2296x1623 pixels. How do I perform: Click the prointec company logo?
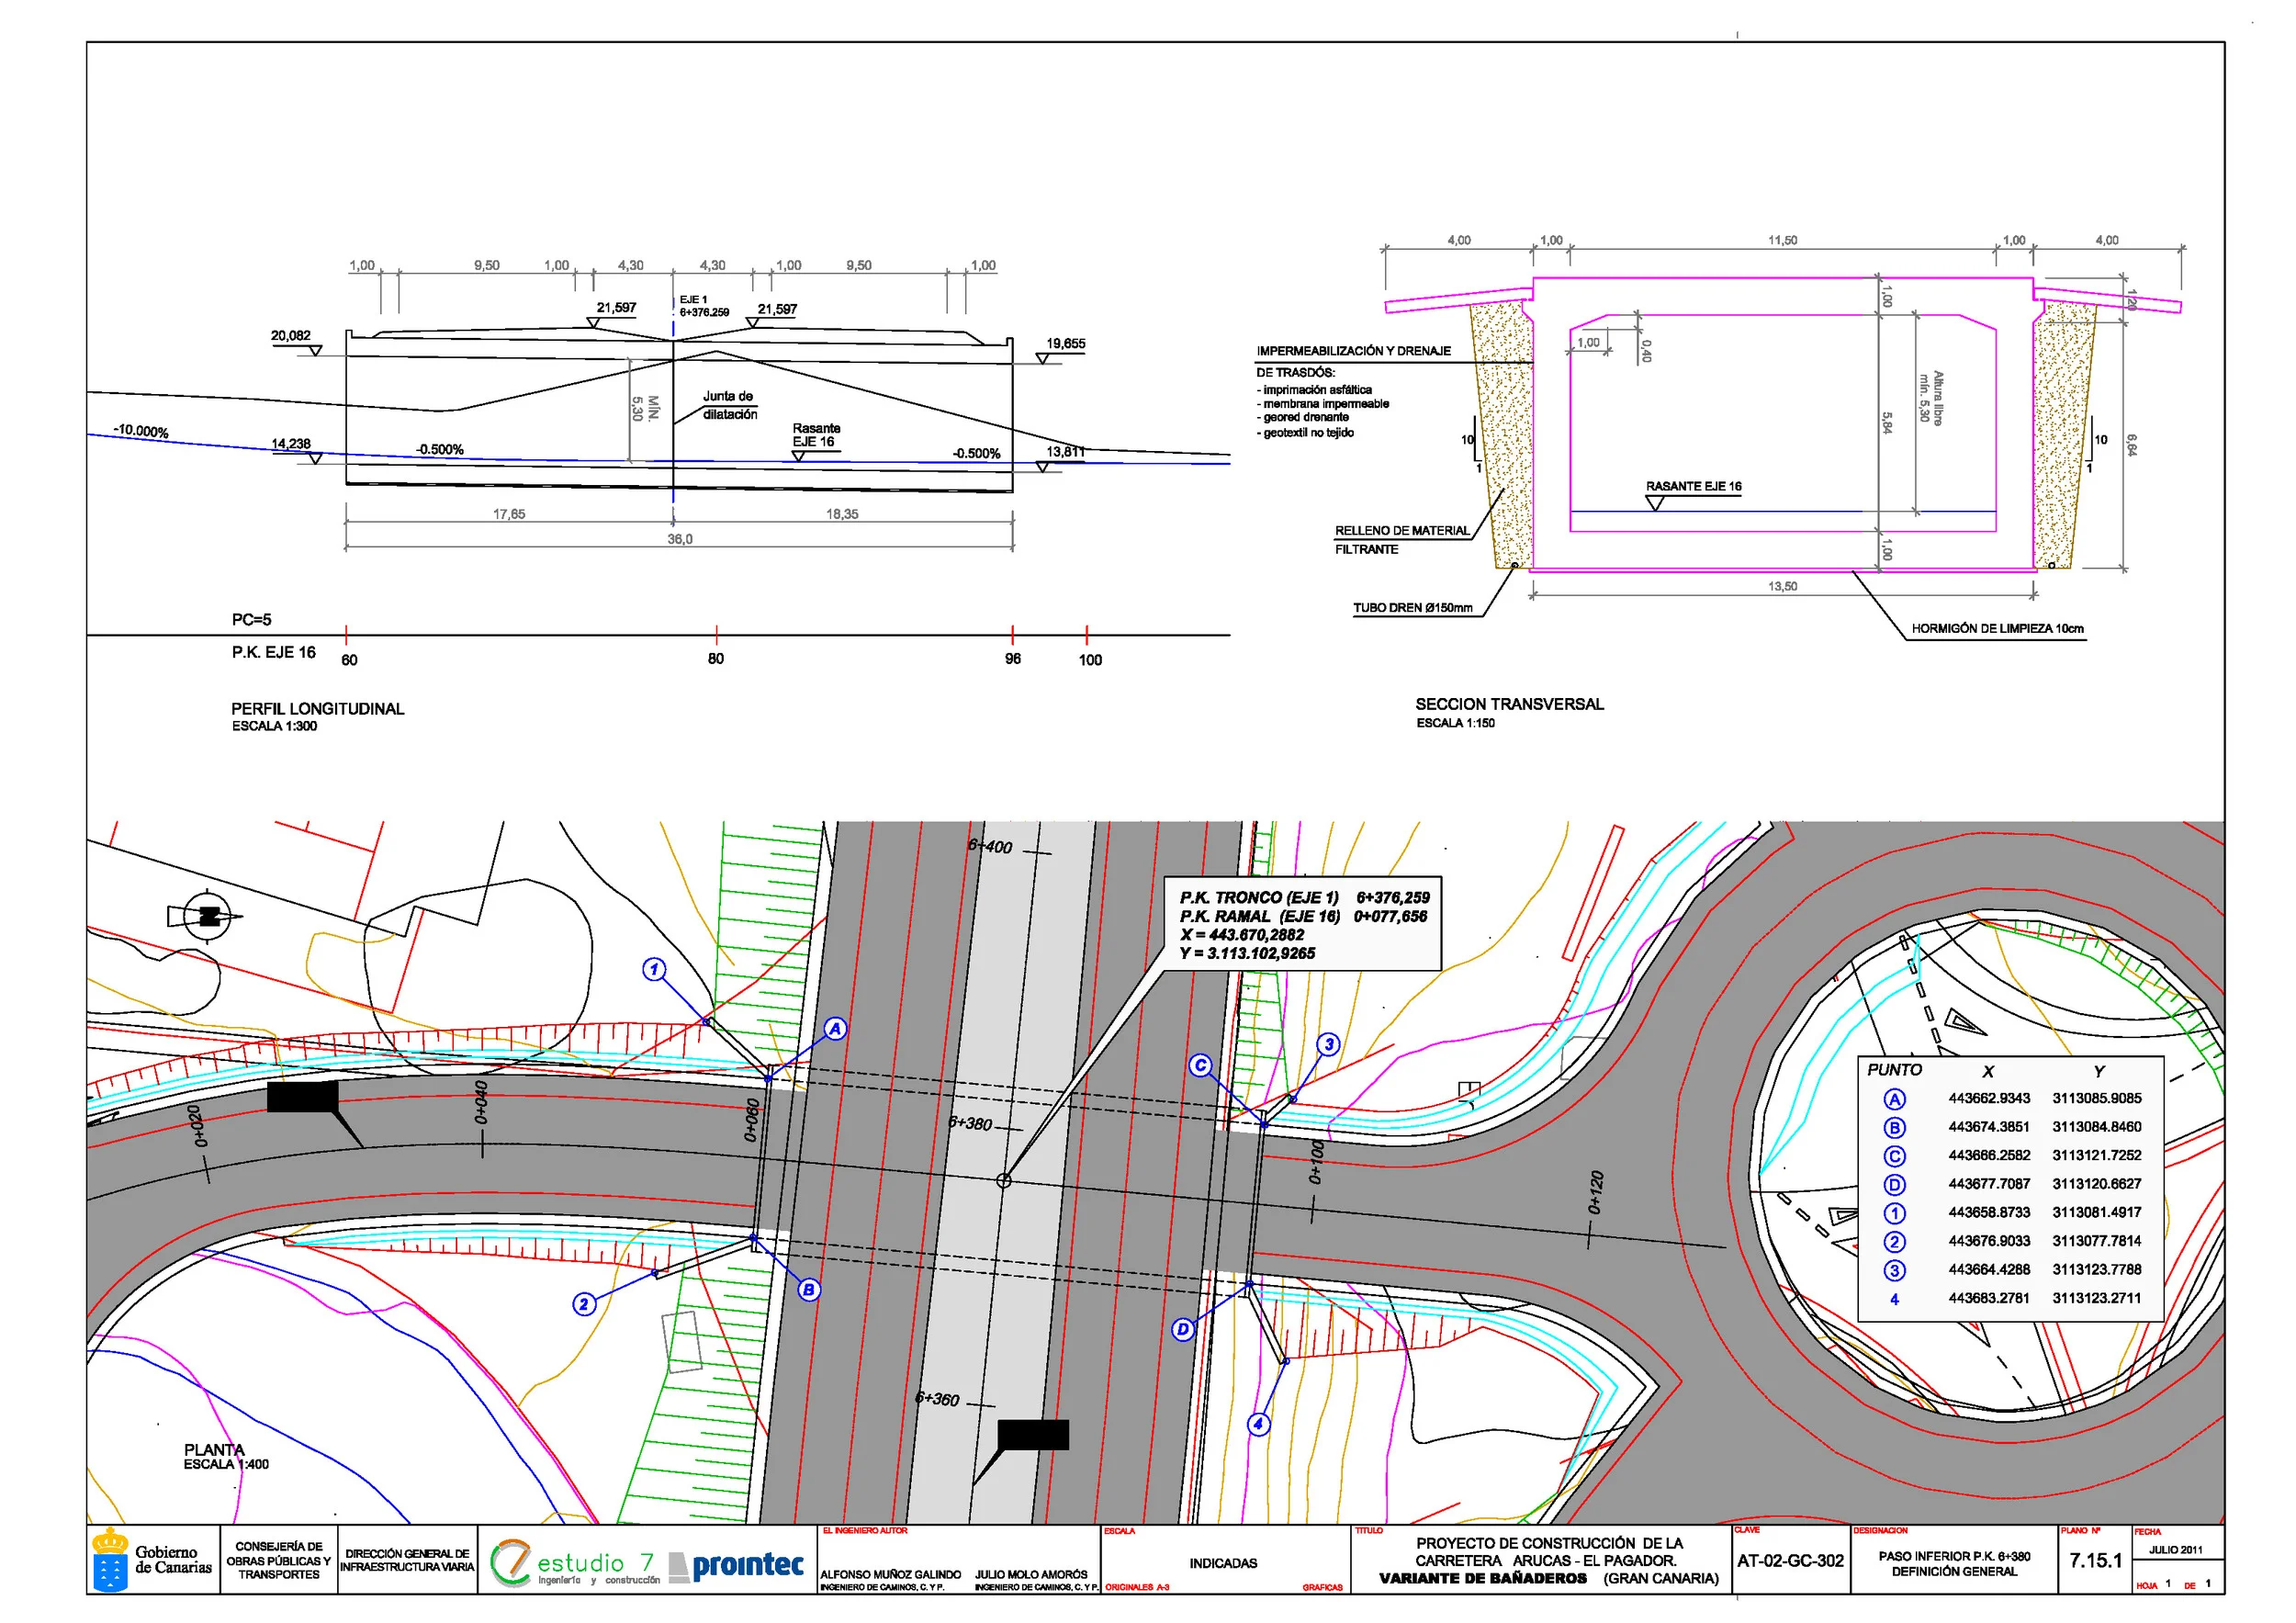(x=736, y=1565)
